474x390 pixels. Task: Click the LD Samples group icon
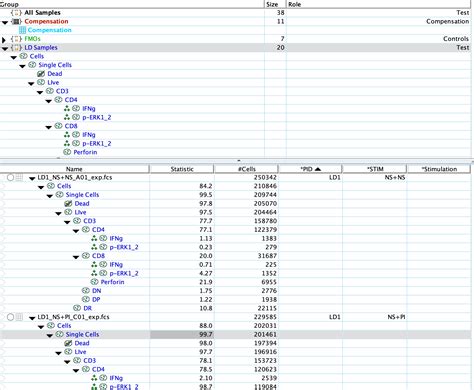[16, 47]
